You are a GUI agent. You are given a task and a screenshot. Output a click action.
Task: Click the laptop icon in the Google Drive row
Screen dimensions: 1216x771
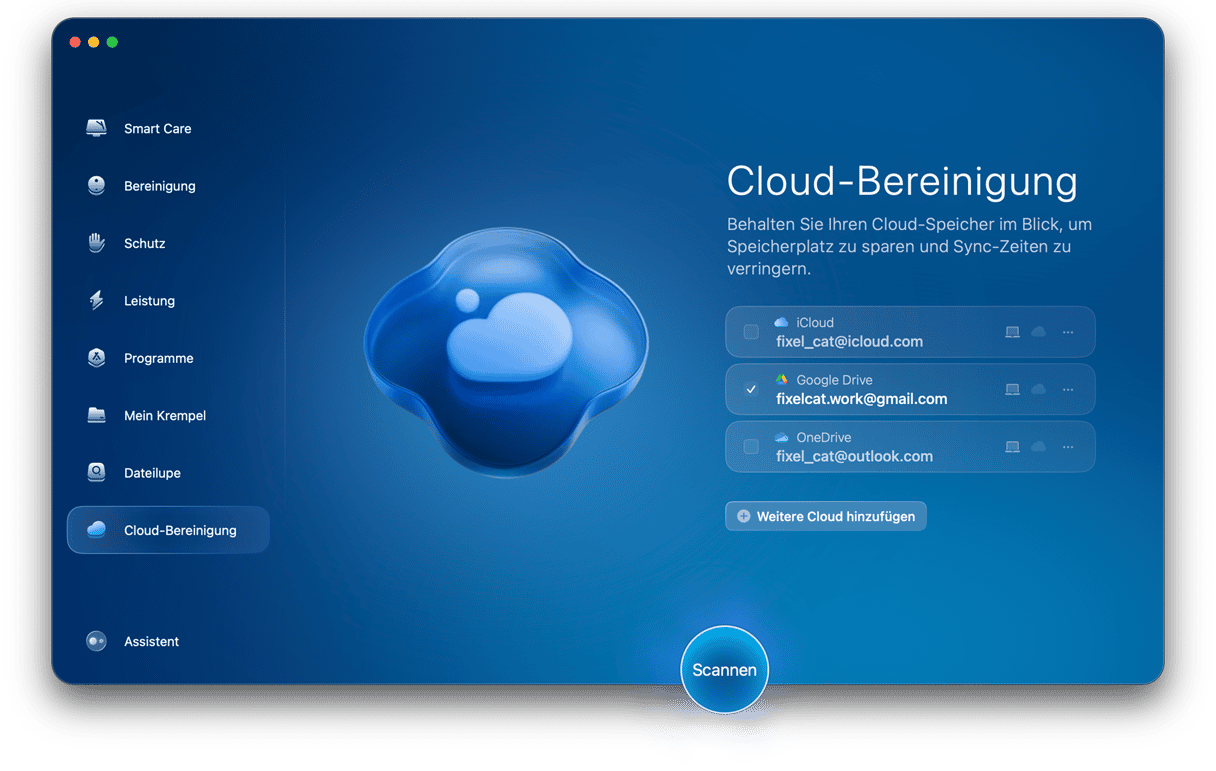(1012, 389)
